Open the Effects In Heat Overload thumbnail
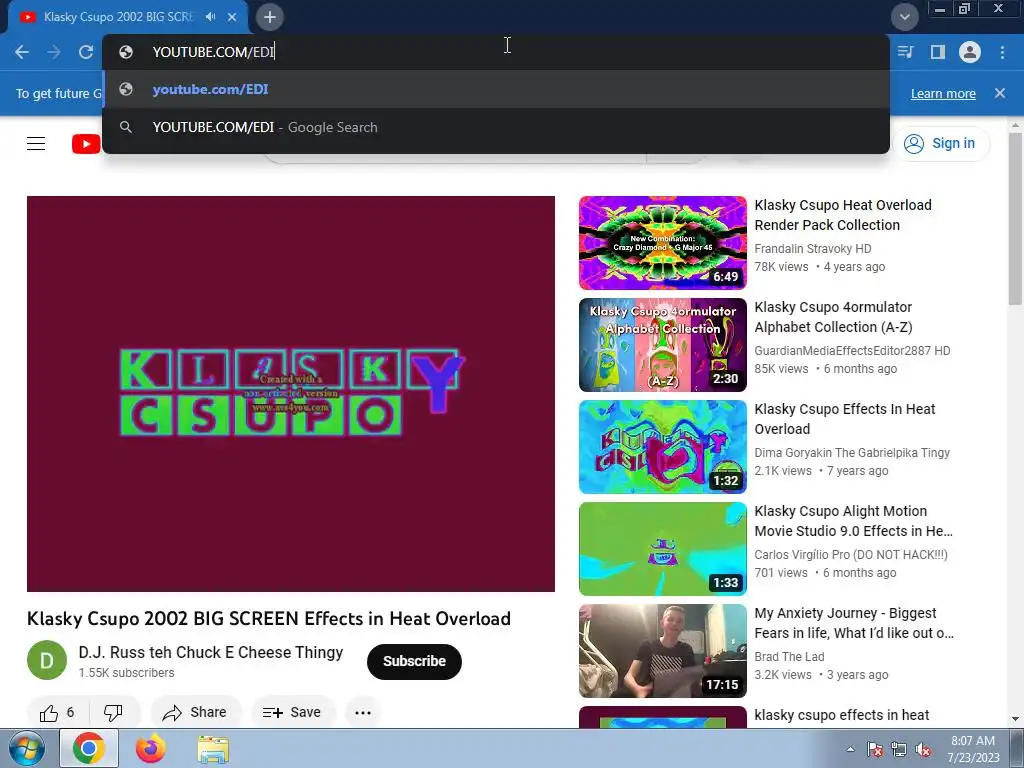Image resolution: width=1024 pixels, height=768 pixels. pos(662,447)
